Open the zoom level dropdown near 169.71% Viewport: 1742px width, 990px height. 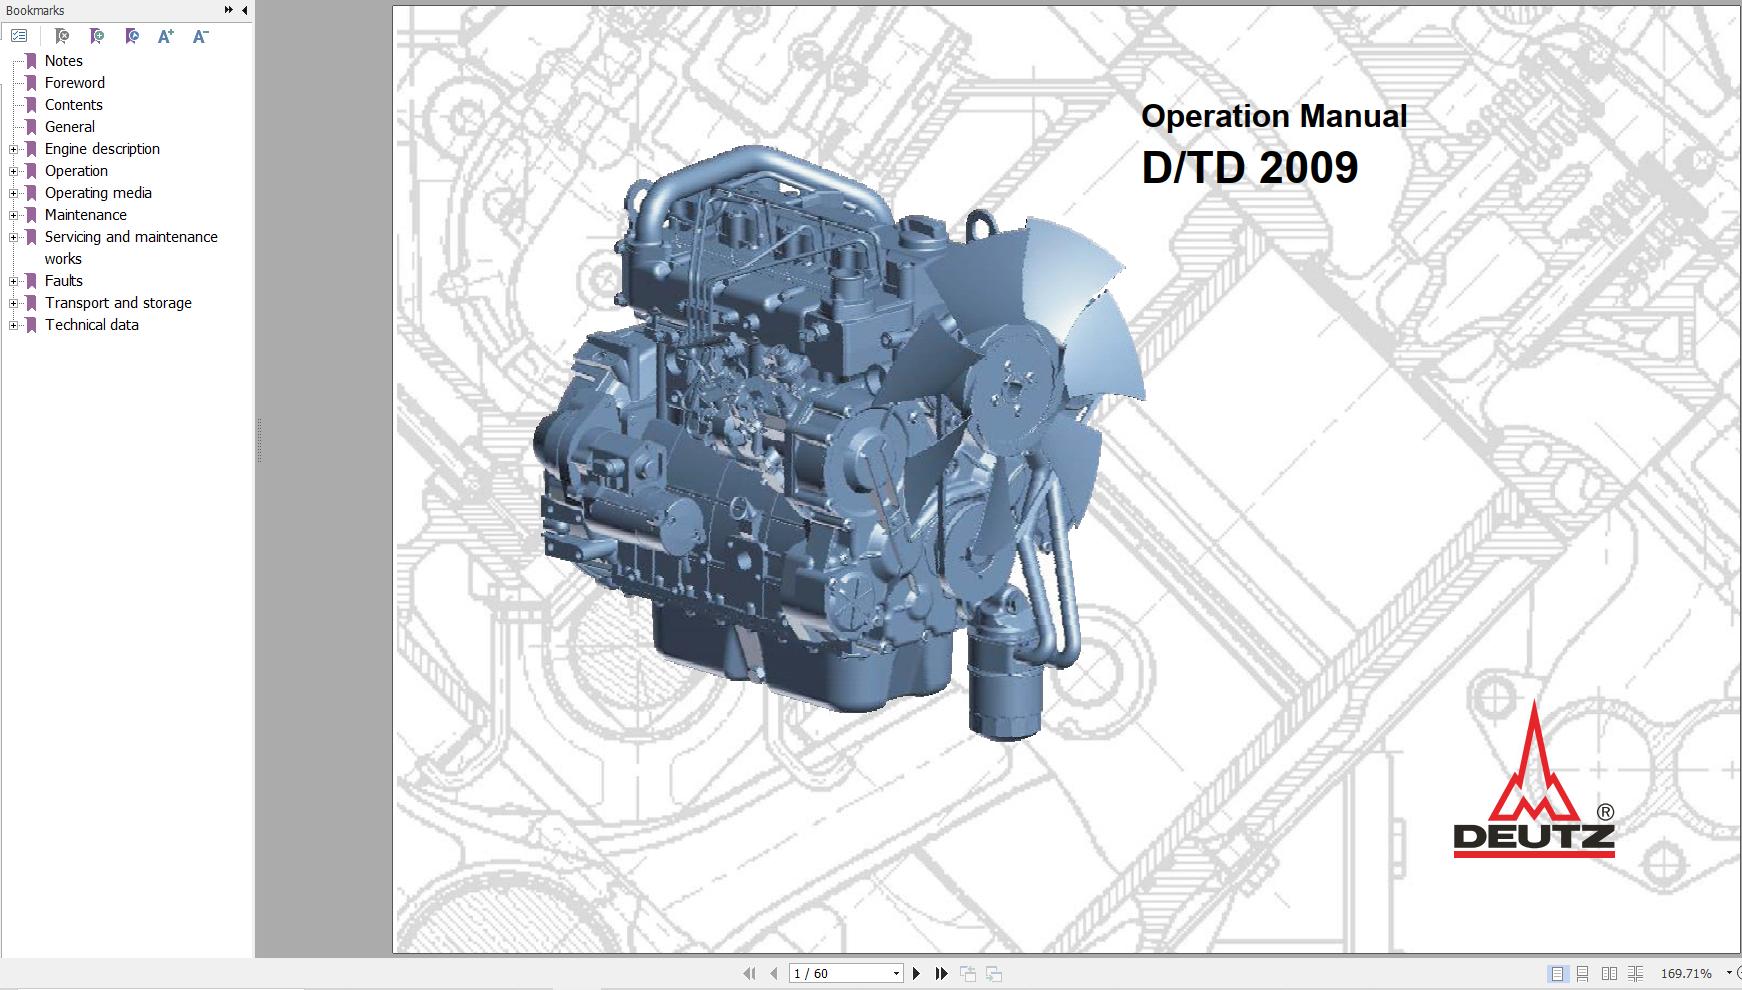click(x=1729, y=971)
